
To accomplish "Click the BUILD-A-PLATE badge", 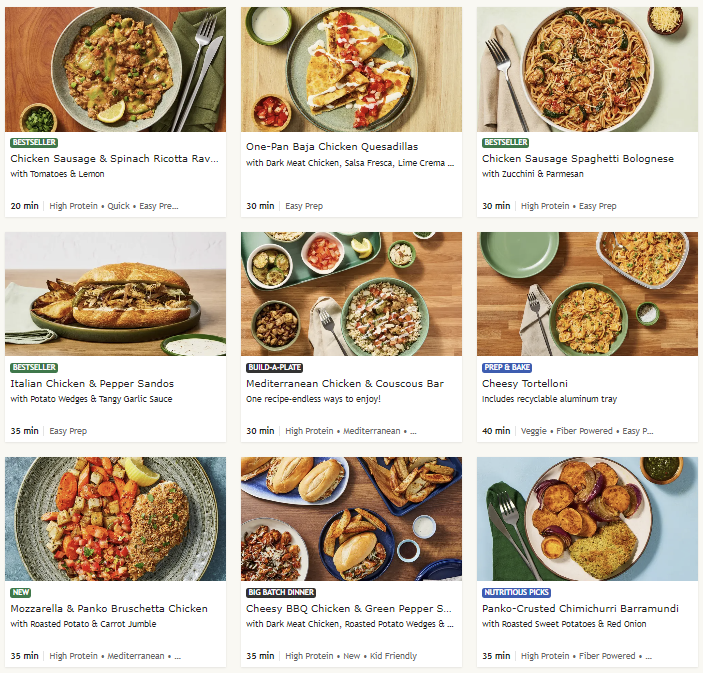I will [x=274, y=368].
